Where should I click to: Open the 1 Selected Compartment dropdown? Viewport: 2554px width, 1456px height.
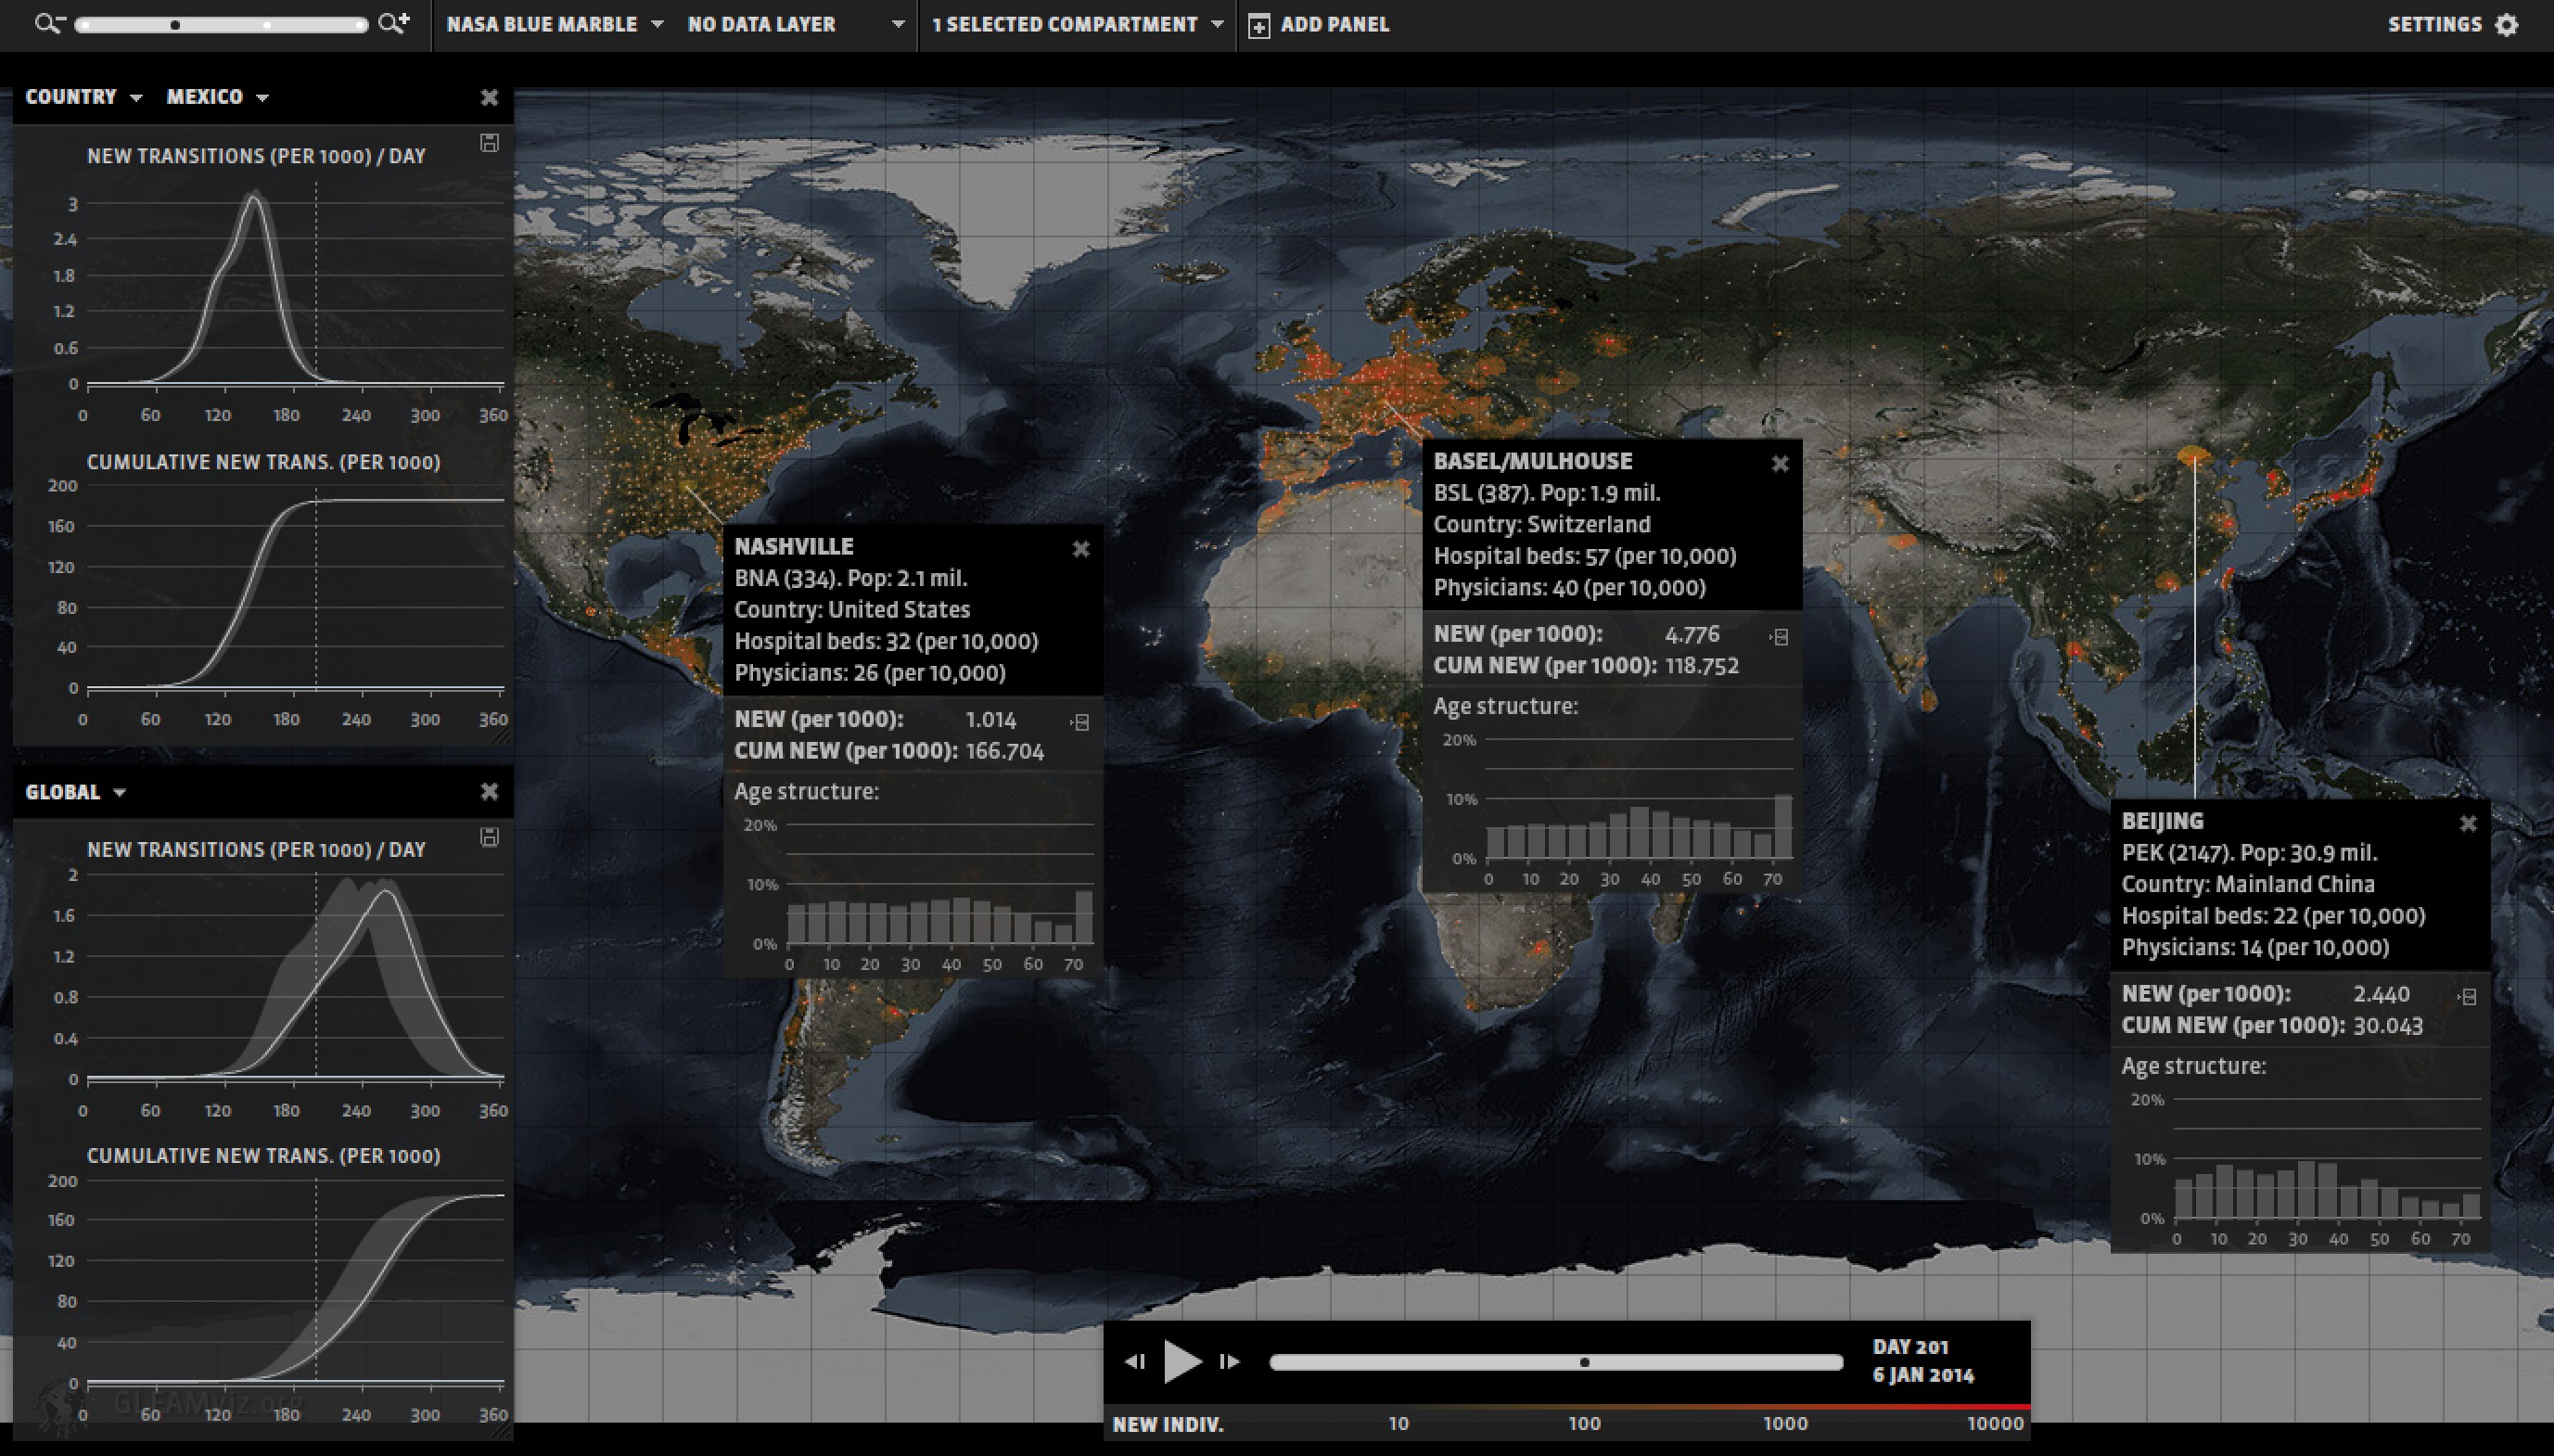point(1076,24)
